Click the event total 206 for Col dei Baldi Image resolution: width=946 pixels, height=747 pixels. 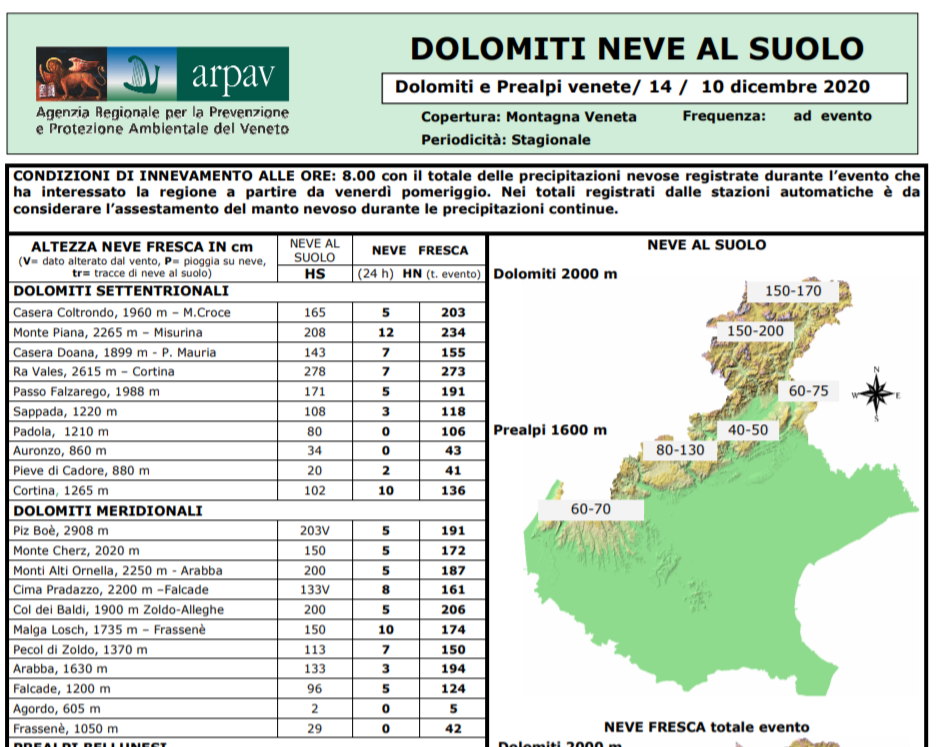tap(453, 610)
